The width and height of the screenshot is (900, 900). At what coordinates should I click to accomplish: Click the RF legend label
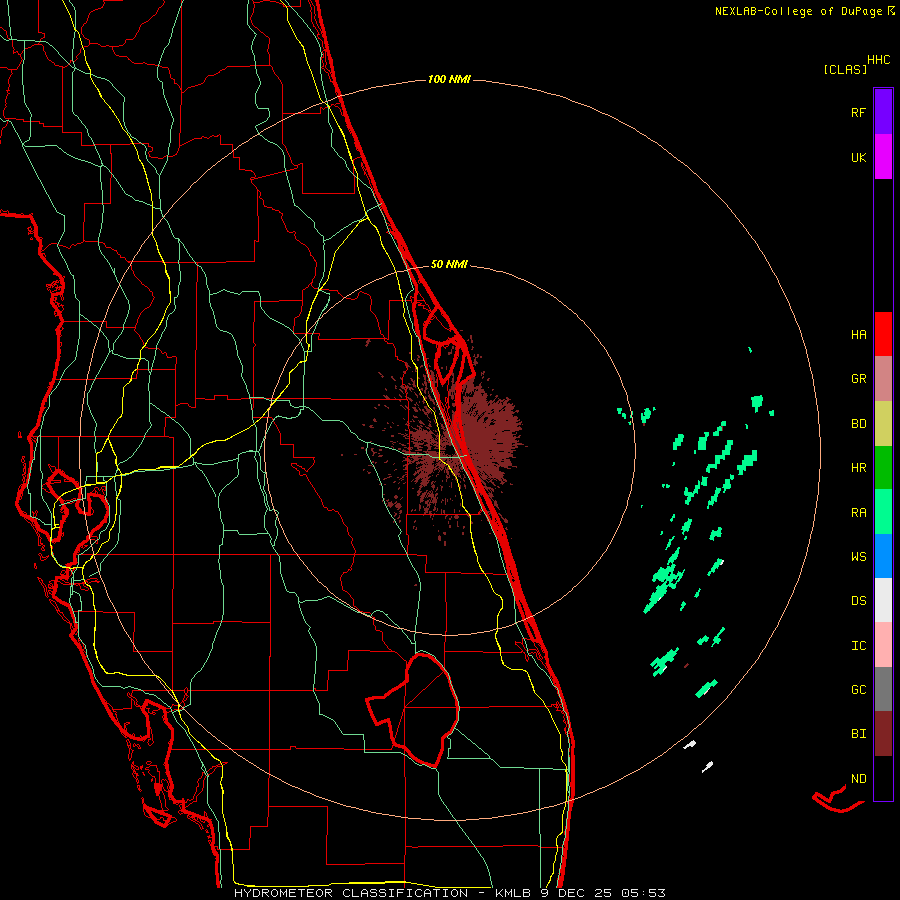click(x=858, y=113)
